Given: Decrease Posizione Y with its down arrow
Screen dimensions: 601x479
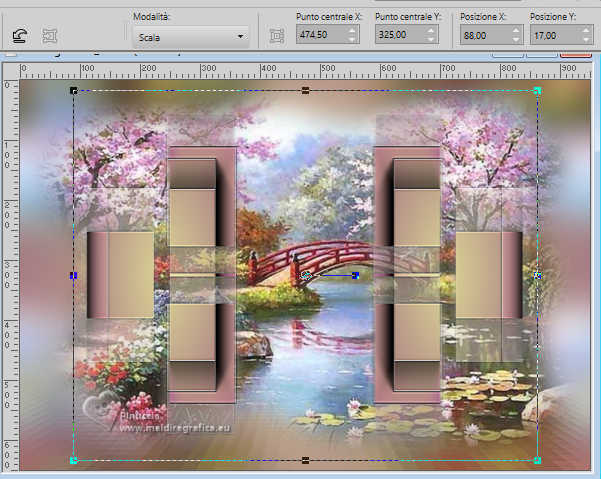Looking at the screenshot, I should (x=586, y=40).
